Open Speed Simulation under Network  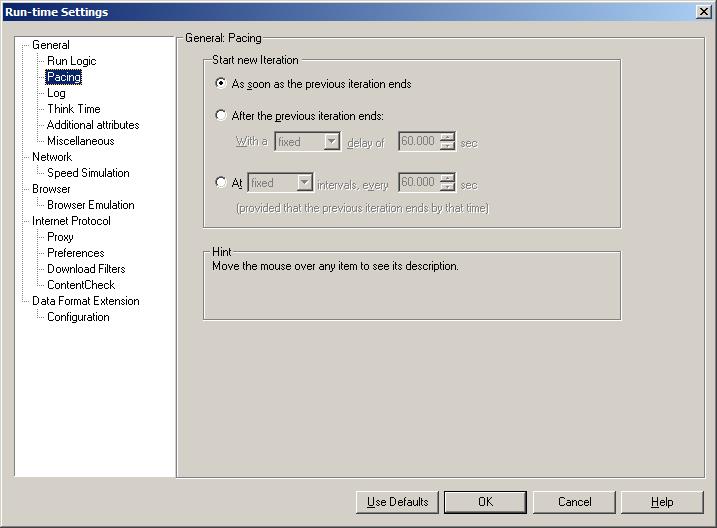pyautogui.click(x=88, y=173)
